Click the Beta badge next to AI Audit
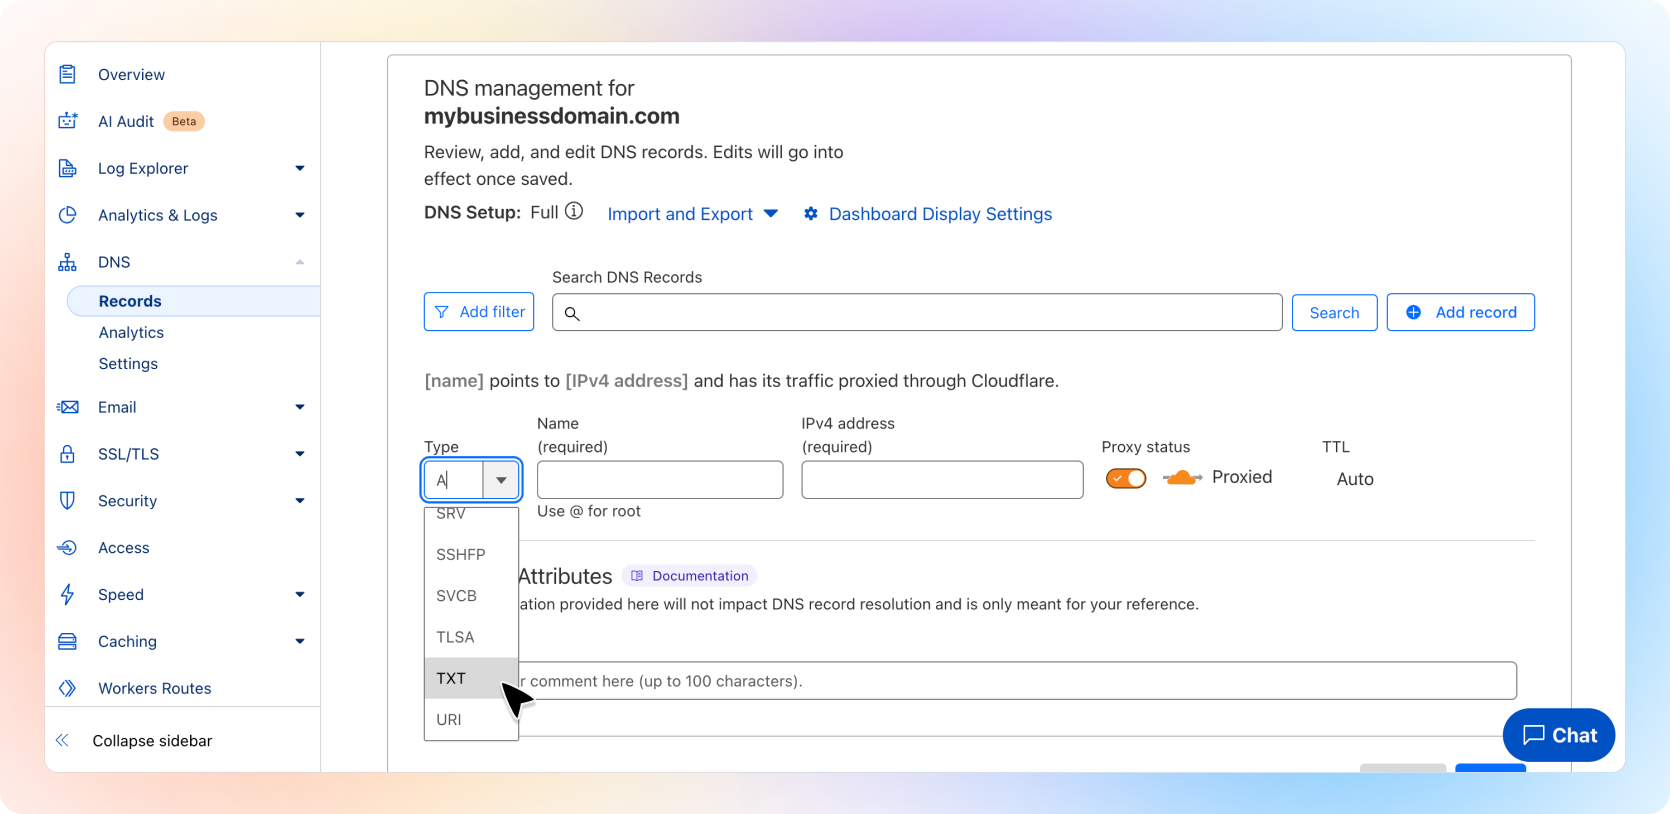1670x814 pixels. [184, 121]
